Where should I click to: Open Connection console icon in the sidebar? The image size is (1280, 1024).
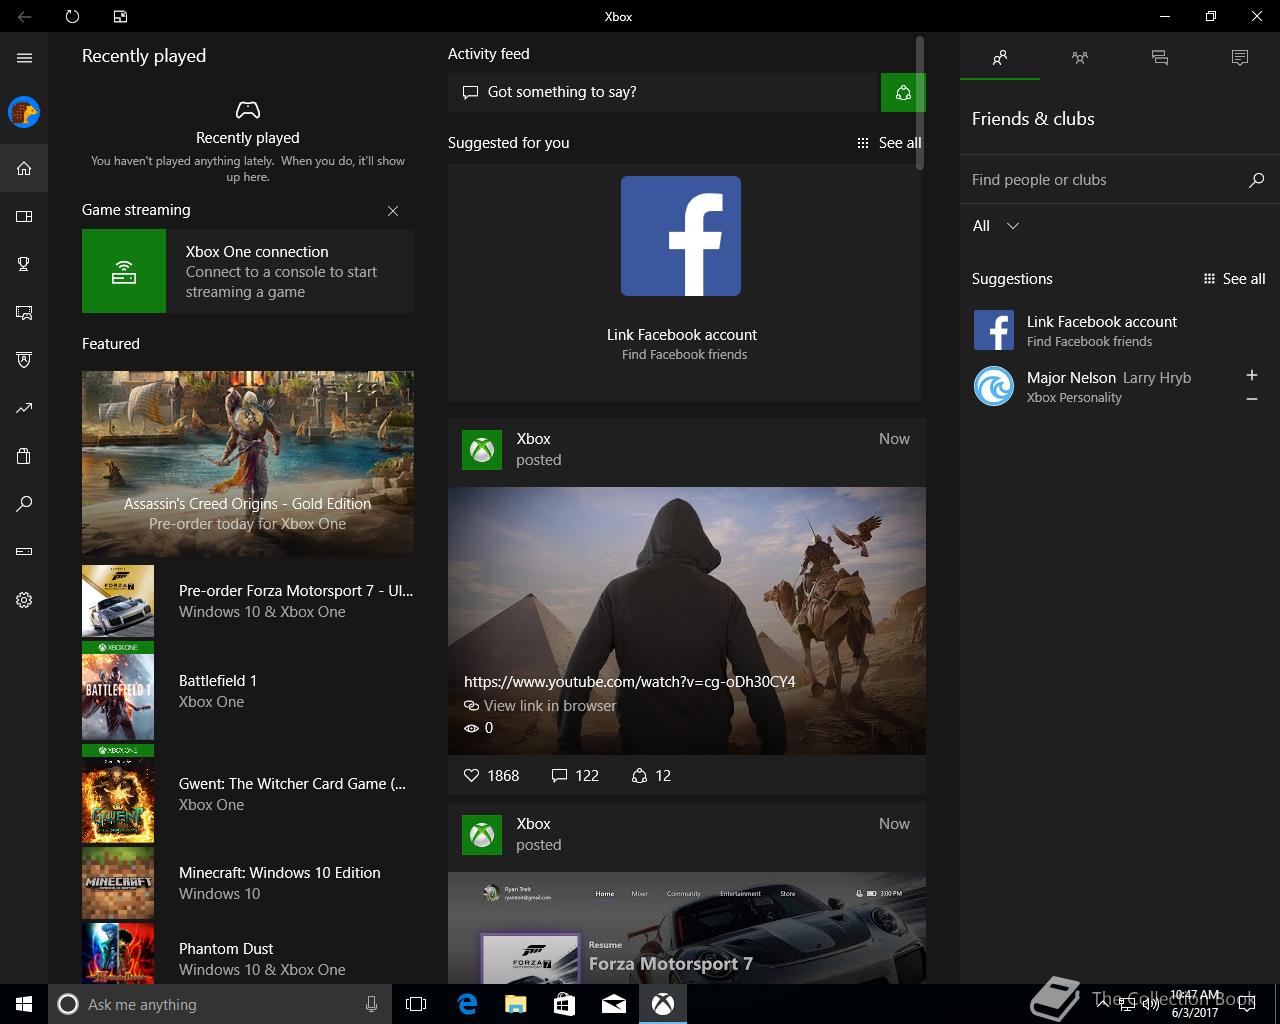point(24,551)
